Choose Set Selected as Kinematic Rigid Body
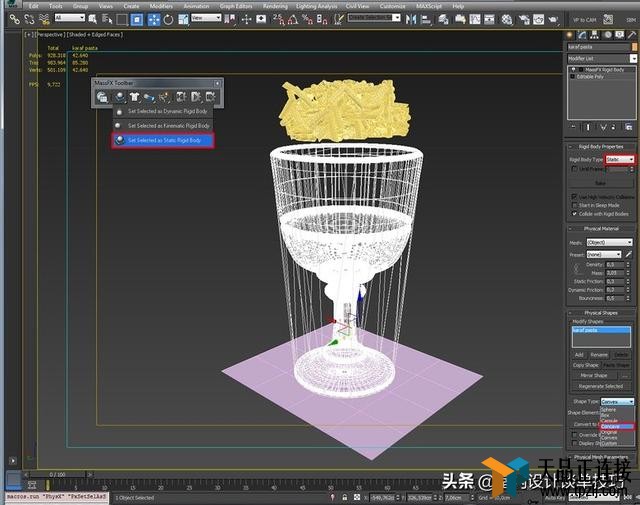The height and width of the screenshot is (505, 640). point(163,126)
